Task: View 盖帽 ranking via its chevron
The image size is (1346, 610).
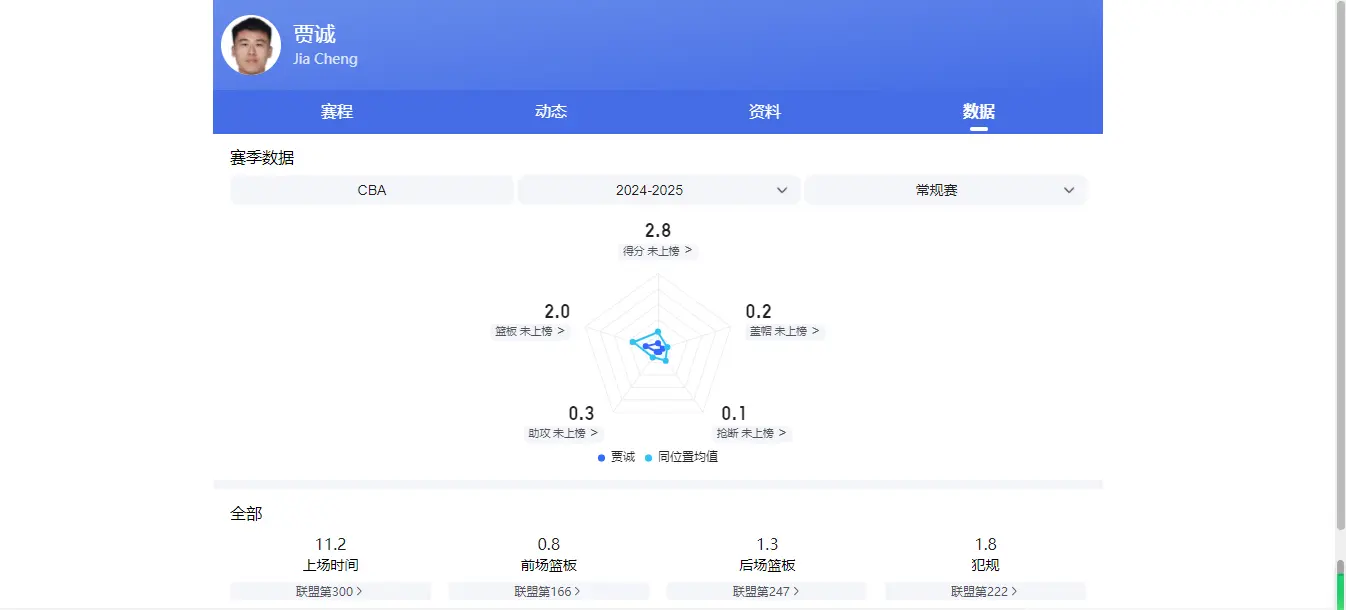Action: pyautogui.click(x=785, y=331)
